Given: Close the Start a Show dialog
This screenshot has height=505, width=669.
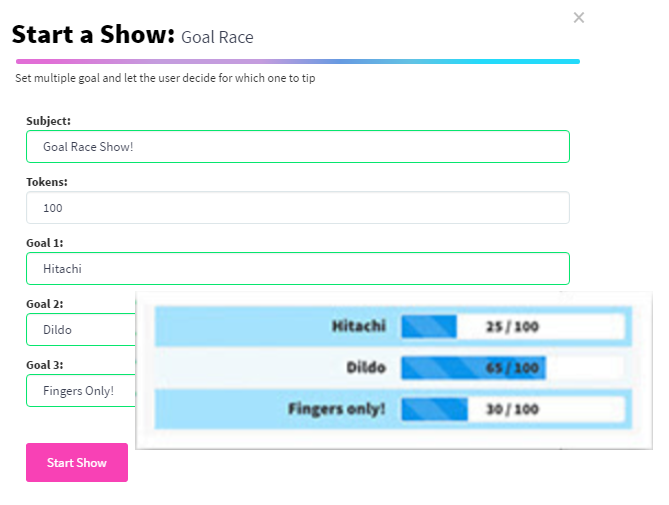Looking at the screenshot, I should click(x=579, y=18).
